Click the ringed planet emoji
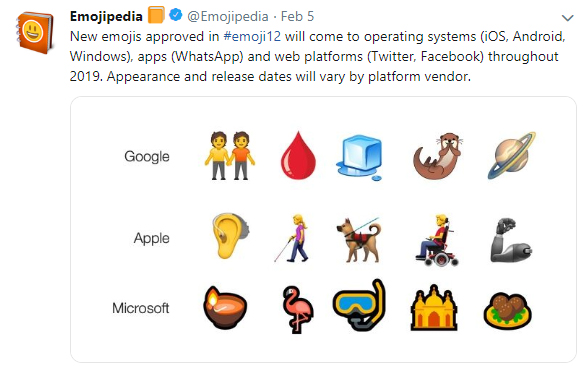The height and width of the screenshot is (366, 583). tap(512, 155)
